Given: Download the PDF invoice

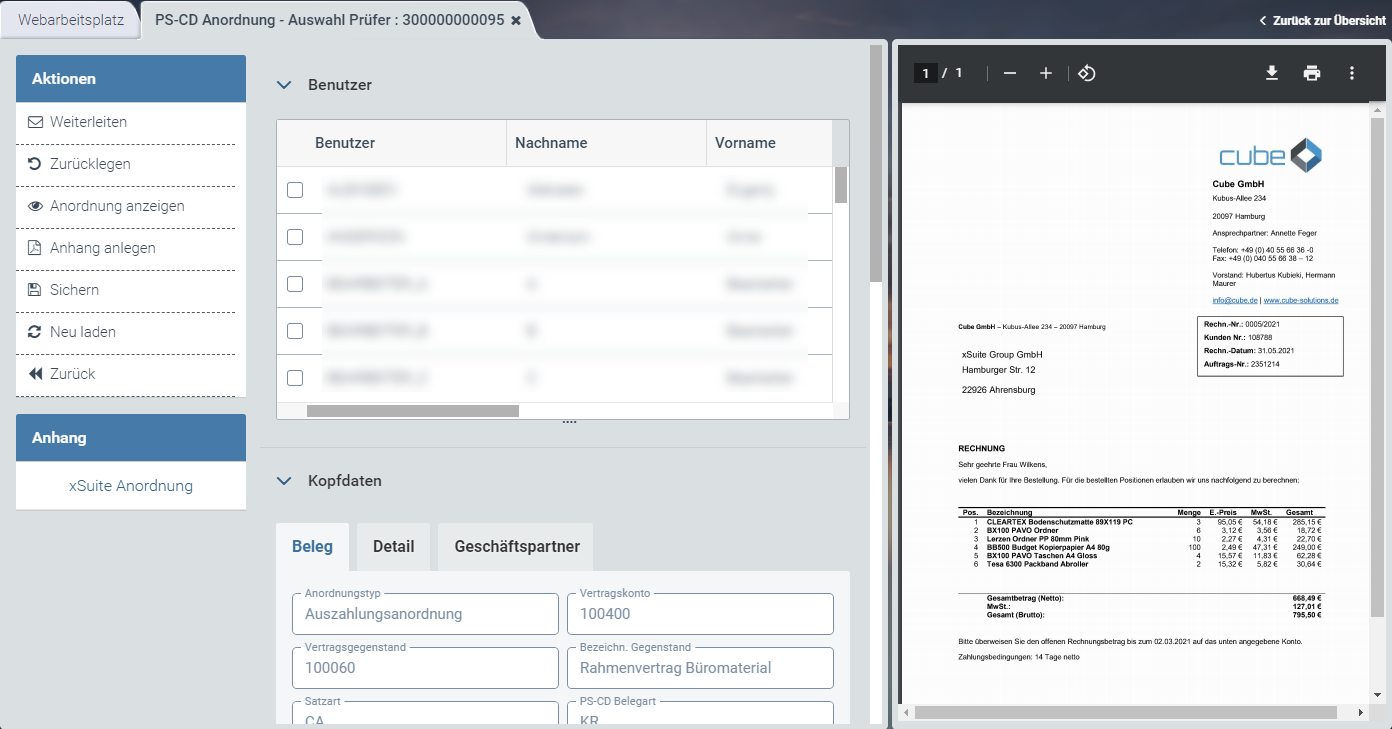Looking at the screenshot, I should (1272, 73).
